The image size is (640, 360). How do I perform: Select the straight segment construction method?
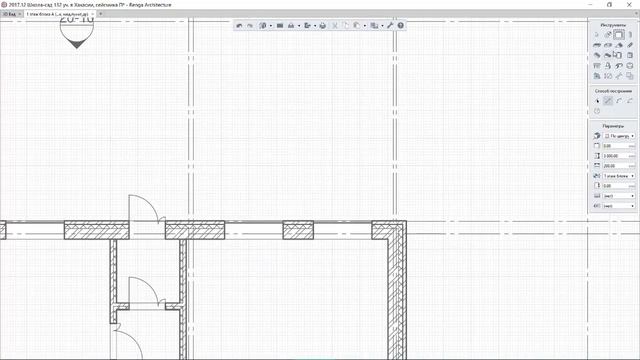[x=608, y=101]
